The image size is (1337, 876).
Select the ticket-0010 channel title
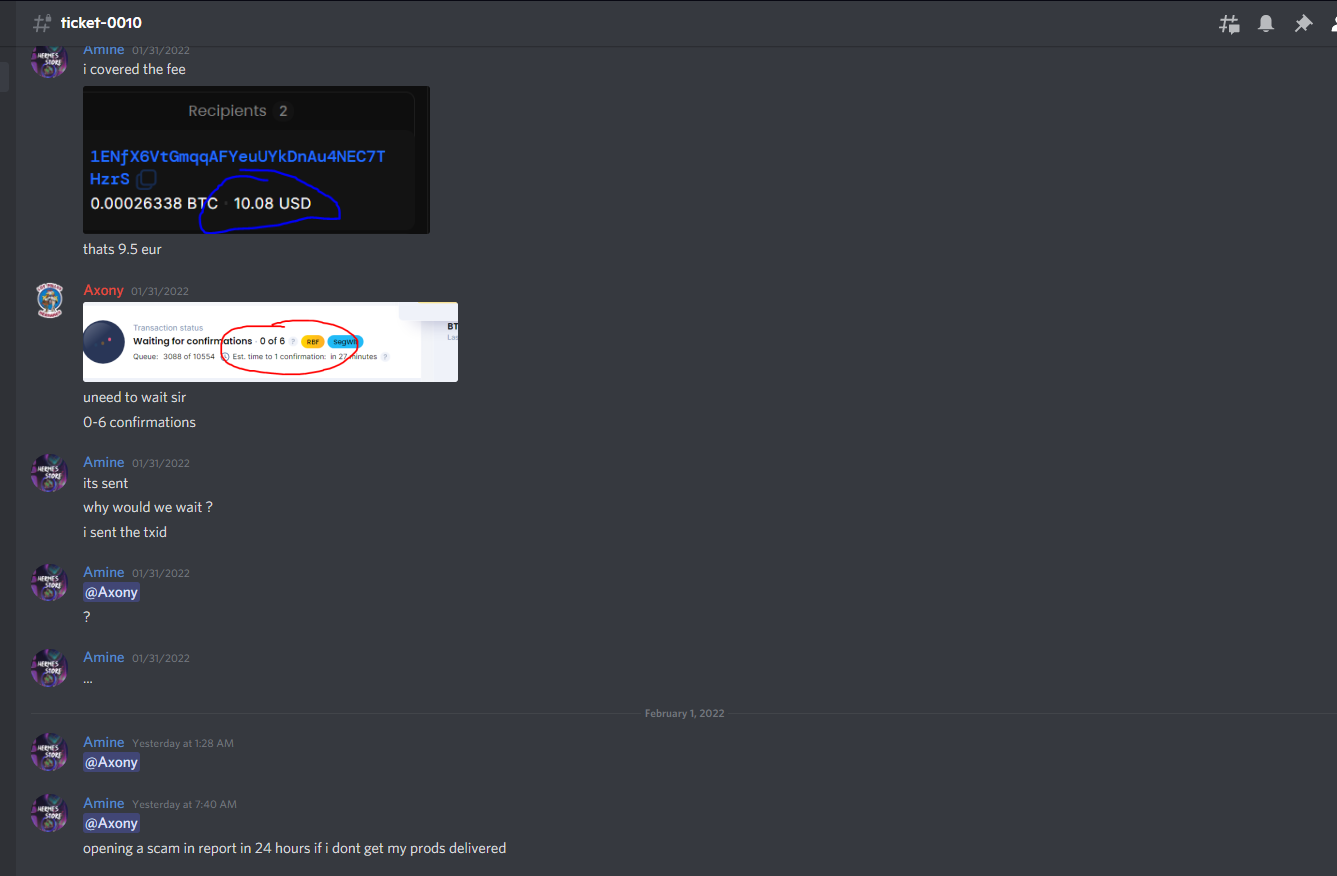tap(101, 23)
